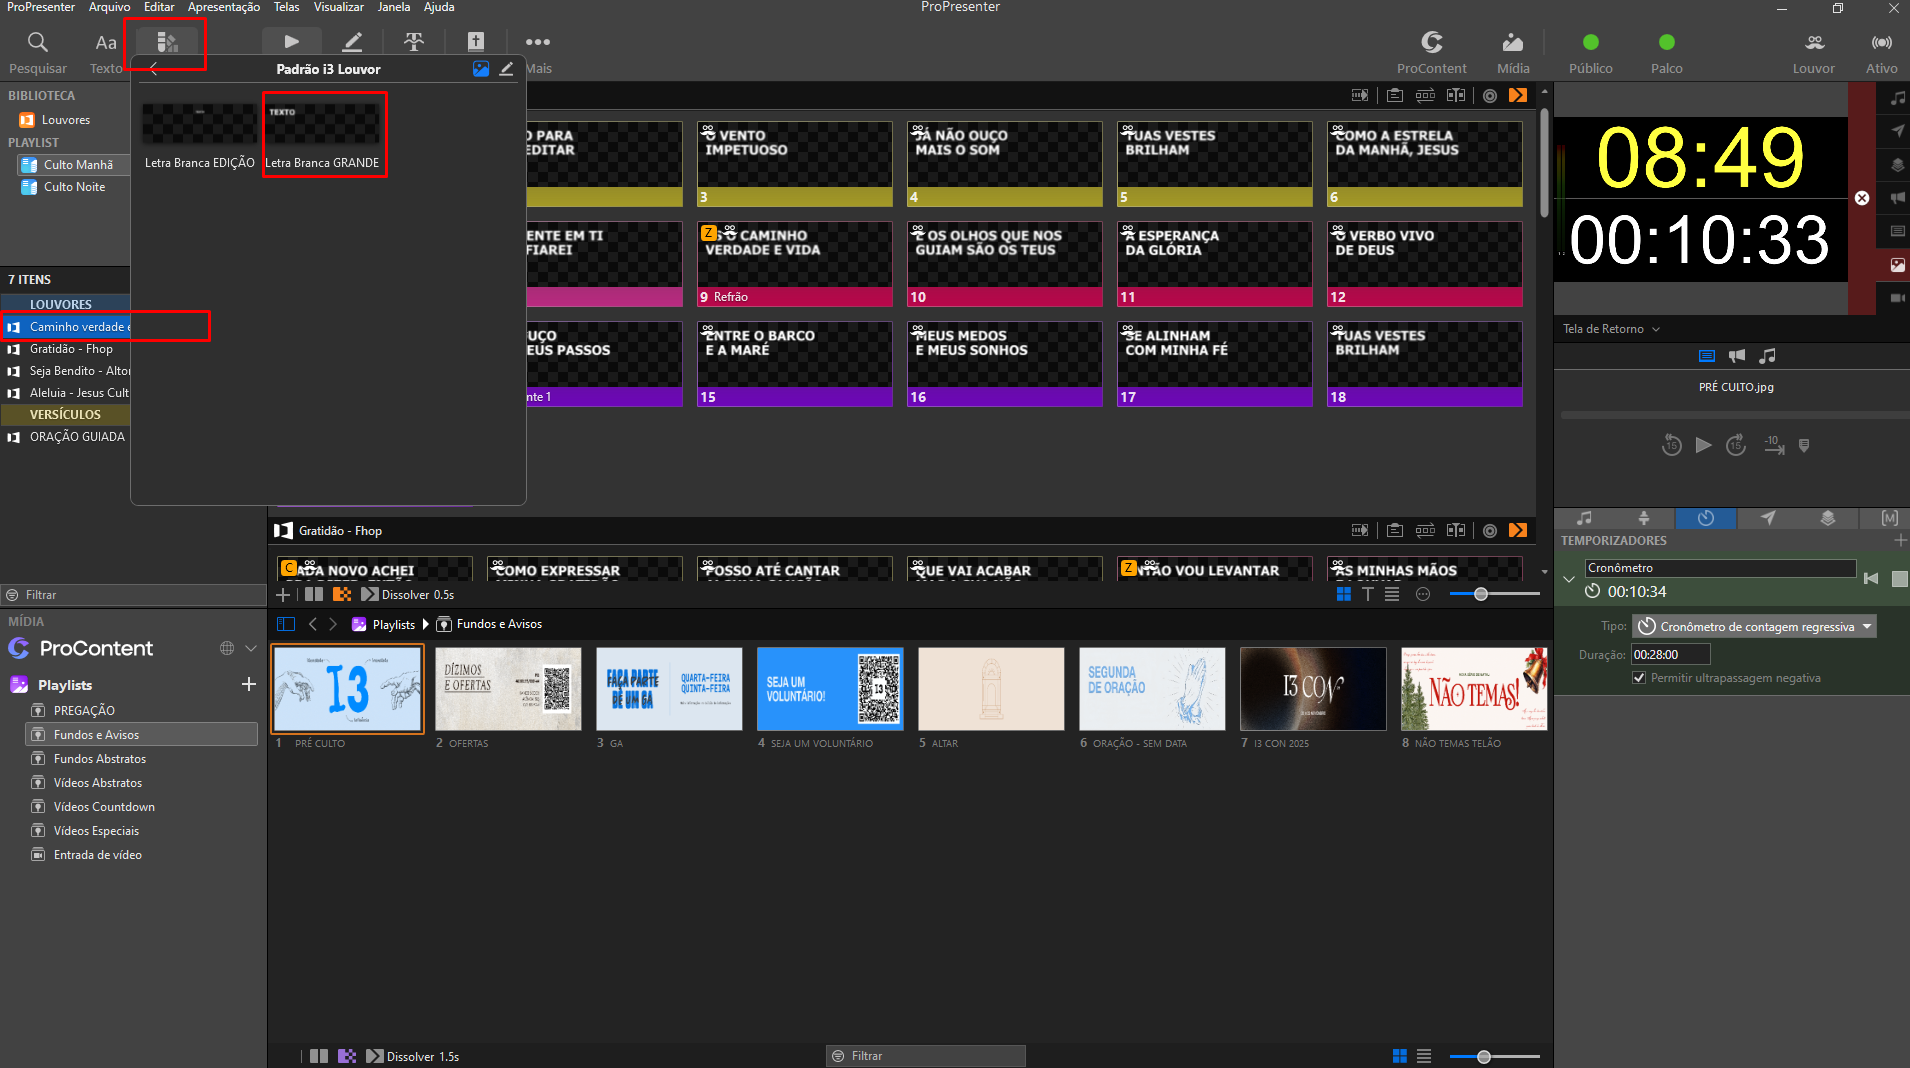Open the ProContent toolbar icon
Screen dimensions: 1910x1068
click(x=1431, y=42)
